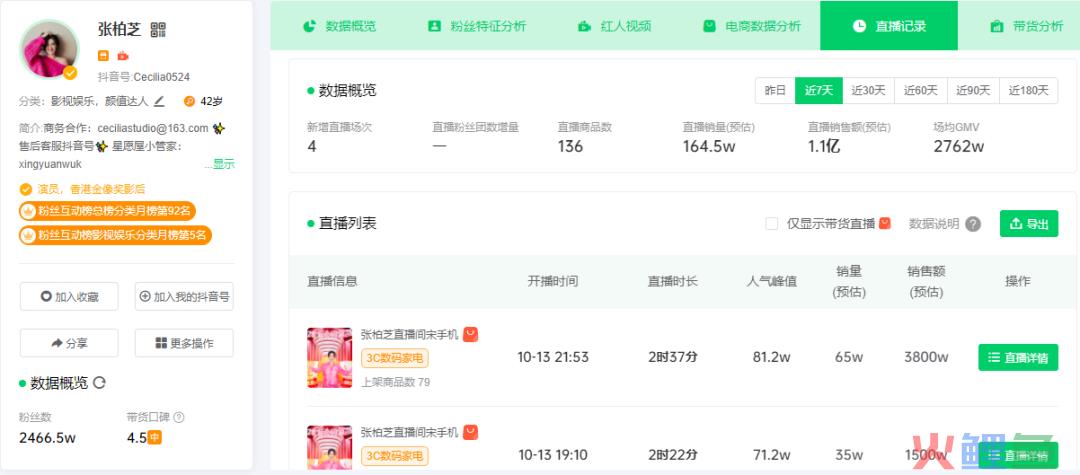Export the list with 导出 button

coord(1029,224)
